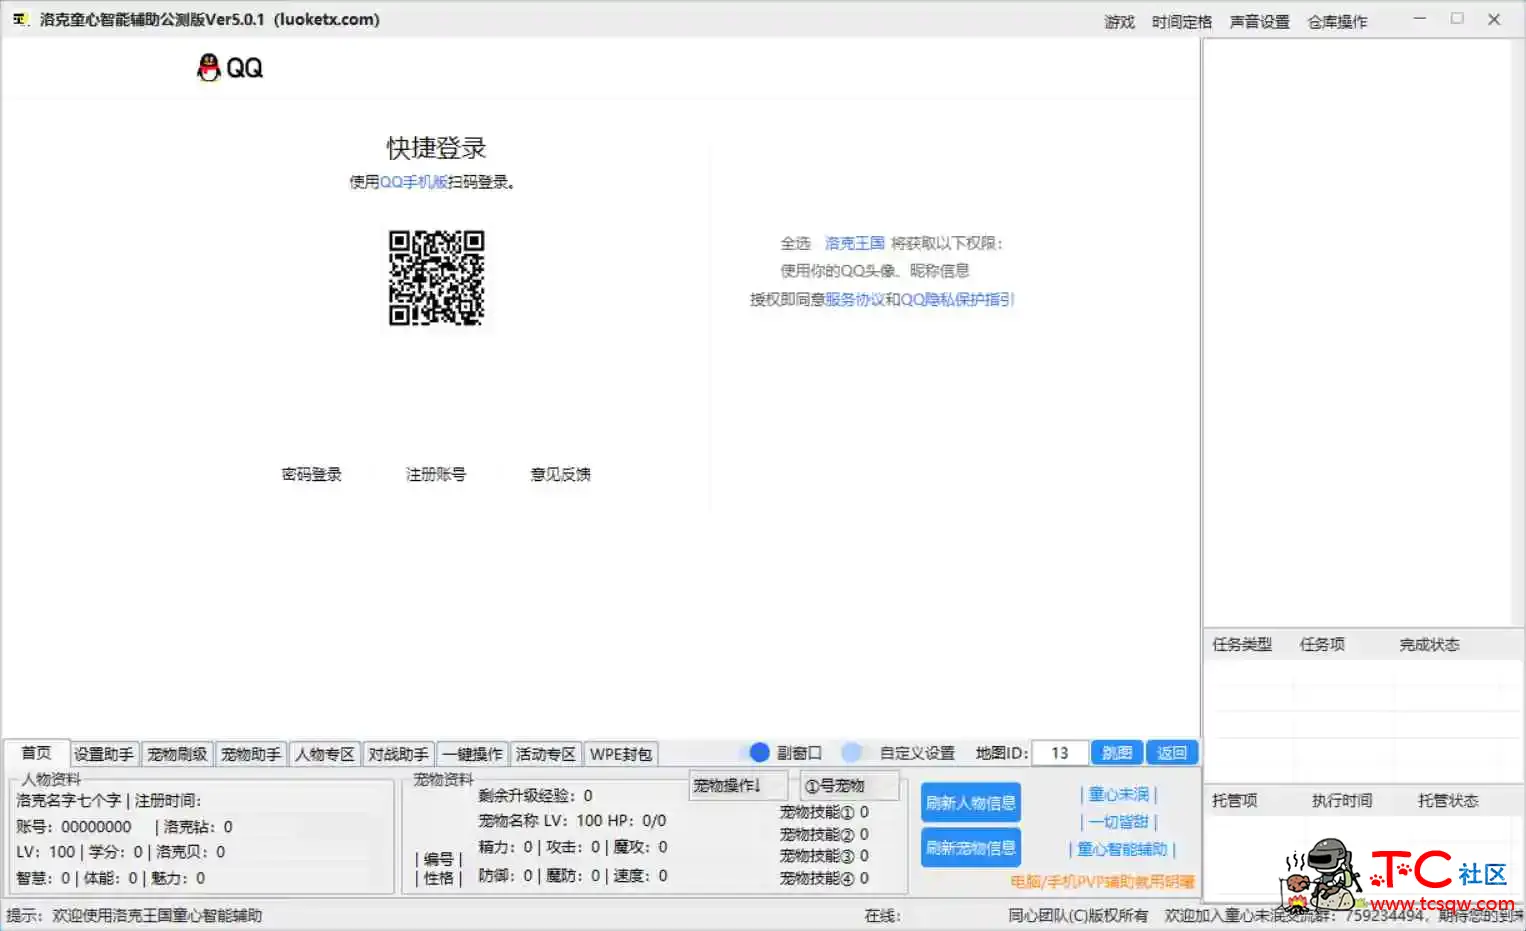This screenshot has width=1526, height=931.
Task: Click the 完成状态 column header
Action: coord(1429,644)
